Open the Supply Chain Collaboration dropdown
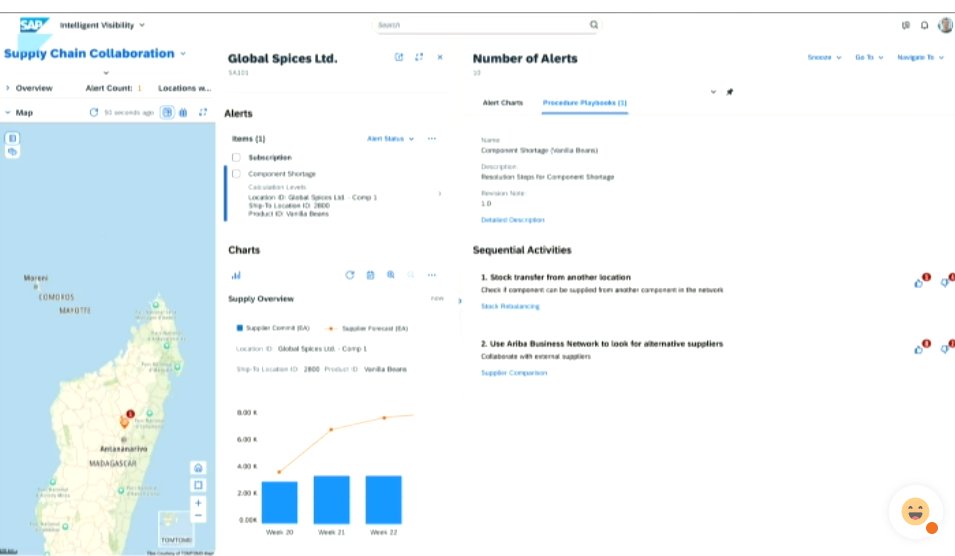 94,54
